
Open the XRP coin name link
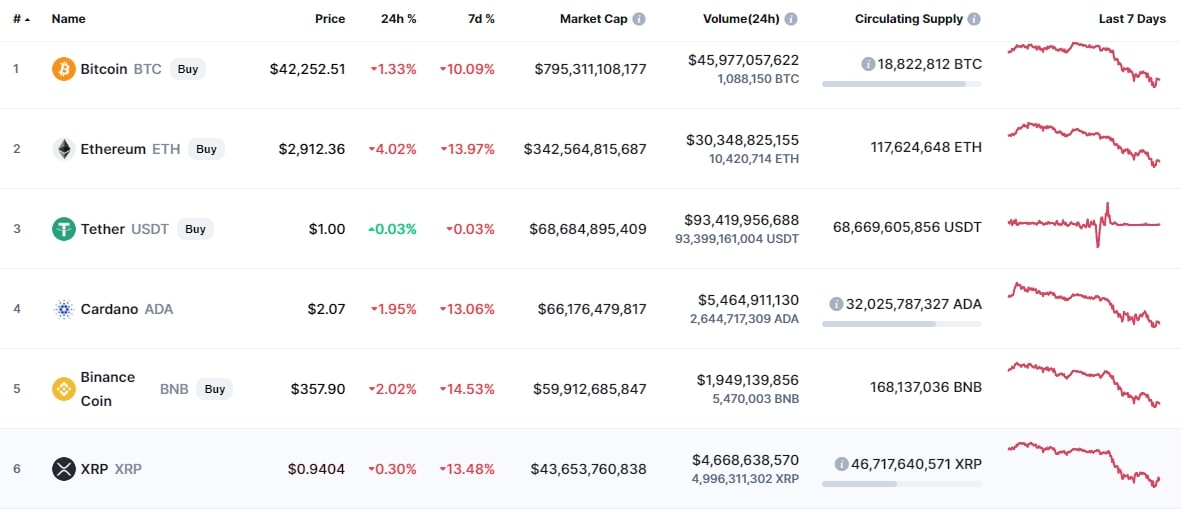point(96,469)
